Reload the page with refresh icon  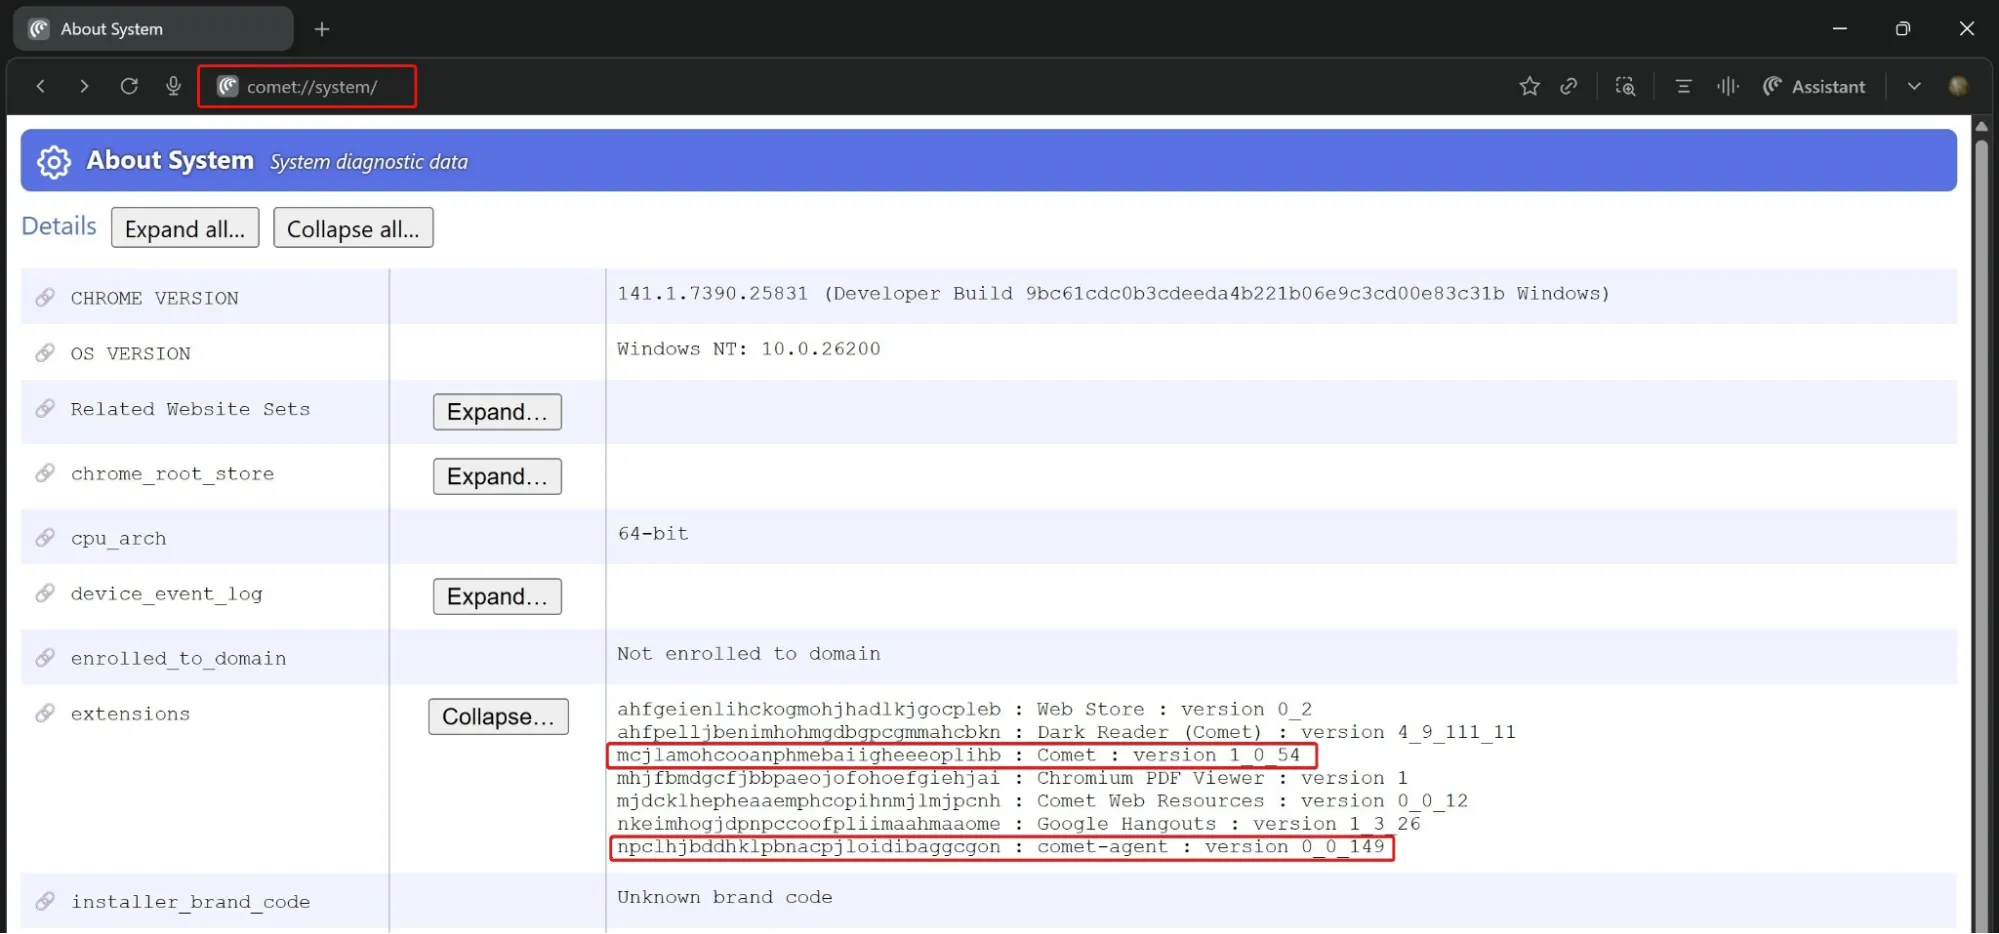[x=129, y=87]
